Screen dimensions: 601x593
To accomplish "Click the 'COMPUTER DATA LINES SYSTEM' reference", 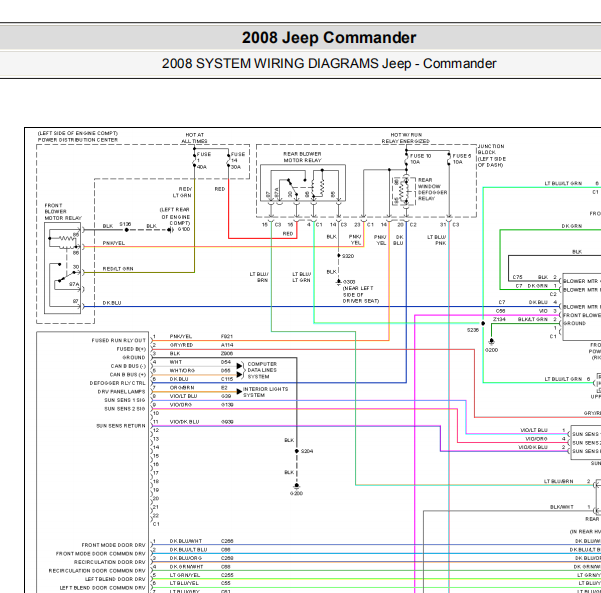I will coord(262,370).
